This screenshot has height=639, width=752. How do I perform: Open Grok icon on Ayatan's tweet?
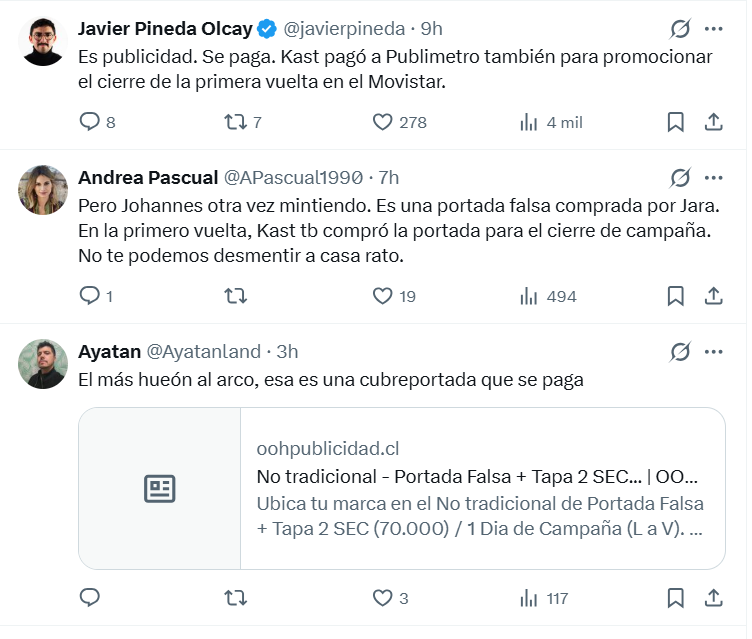[x=680, y=352]
